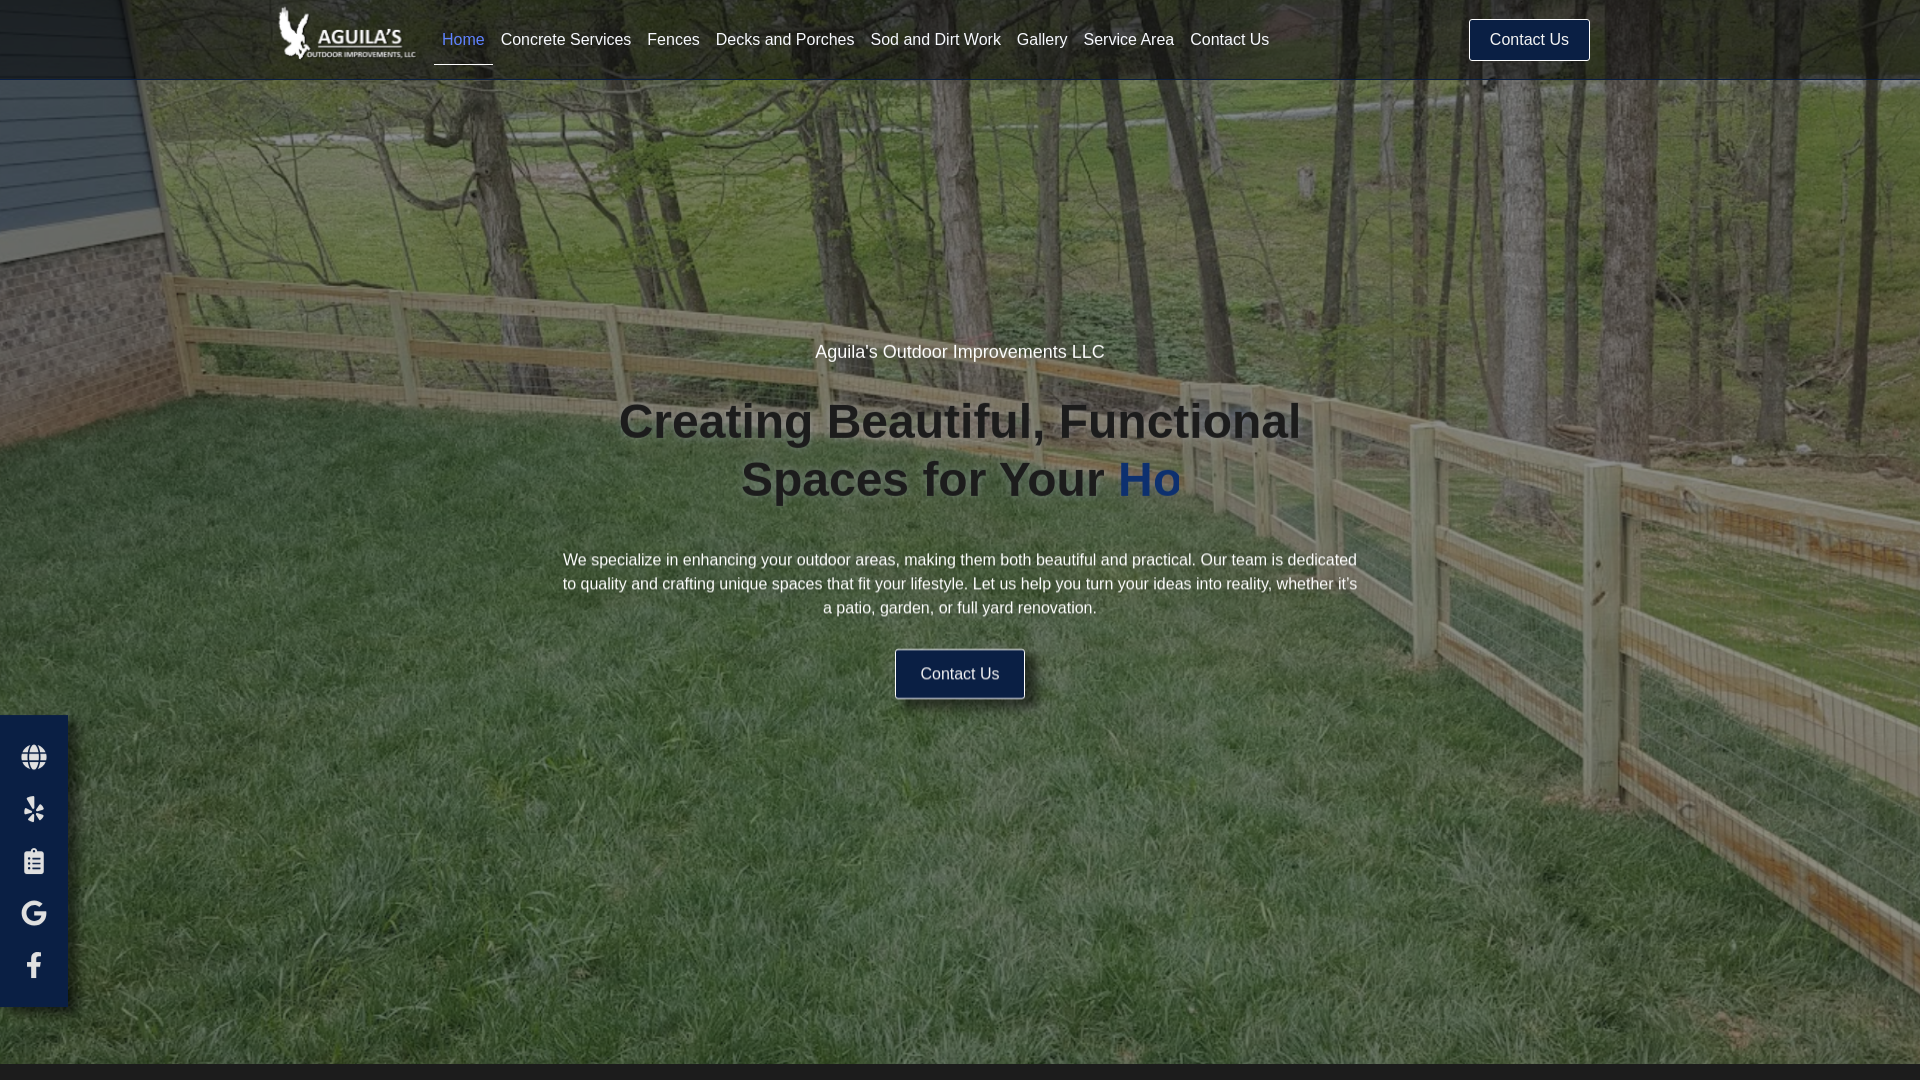Viewport: 1920px width, 1080px height.
Task: Open the website globe icon in sidebar
Action: [34, 757]
